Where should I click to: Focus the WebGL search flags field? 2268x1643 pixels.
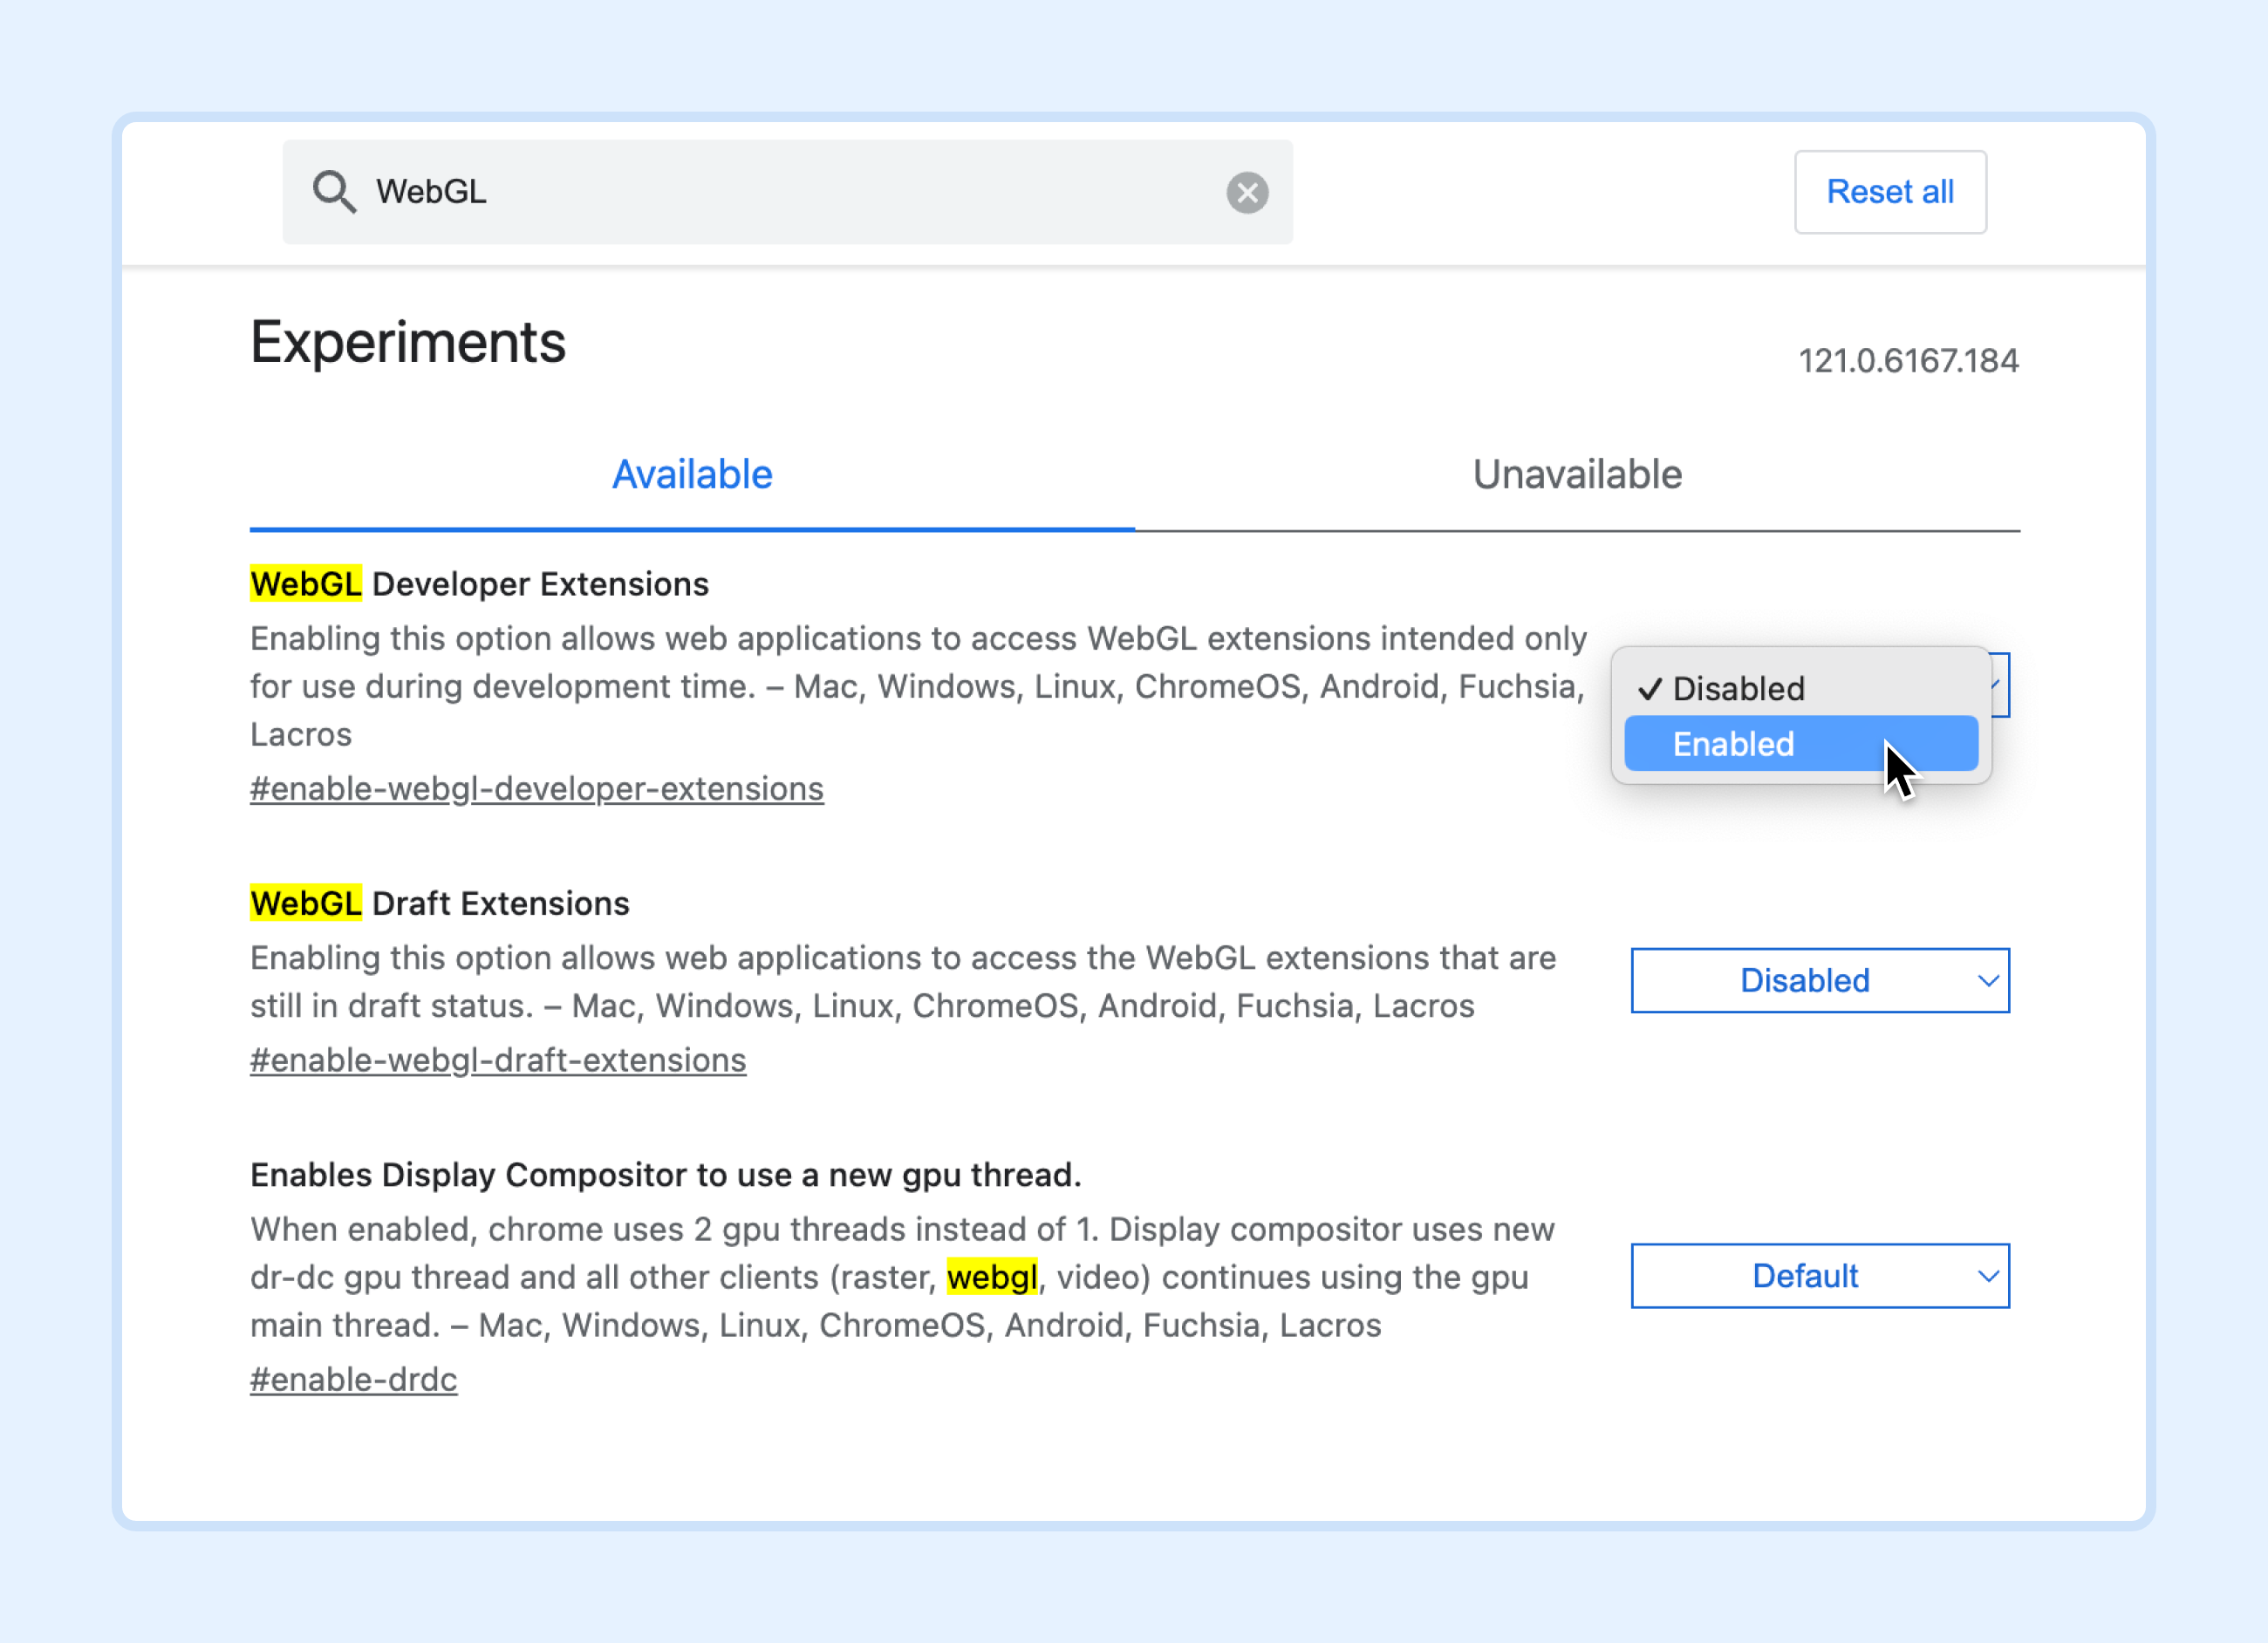pyautogui.click(x=787, y=192)
